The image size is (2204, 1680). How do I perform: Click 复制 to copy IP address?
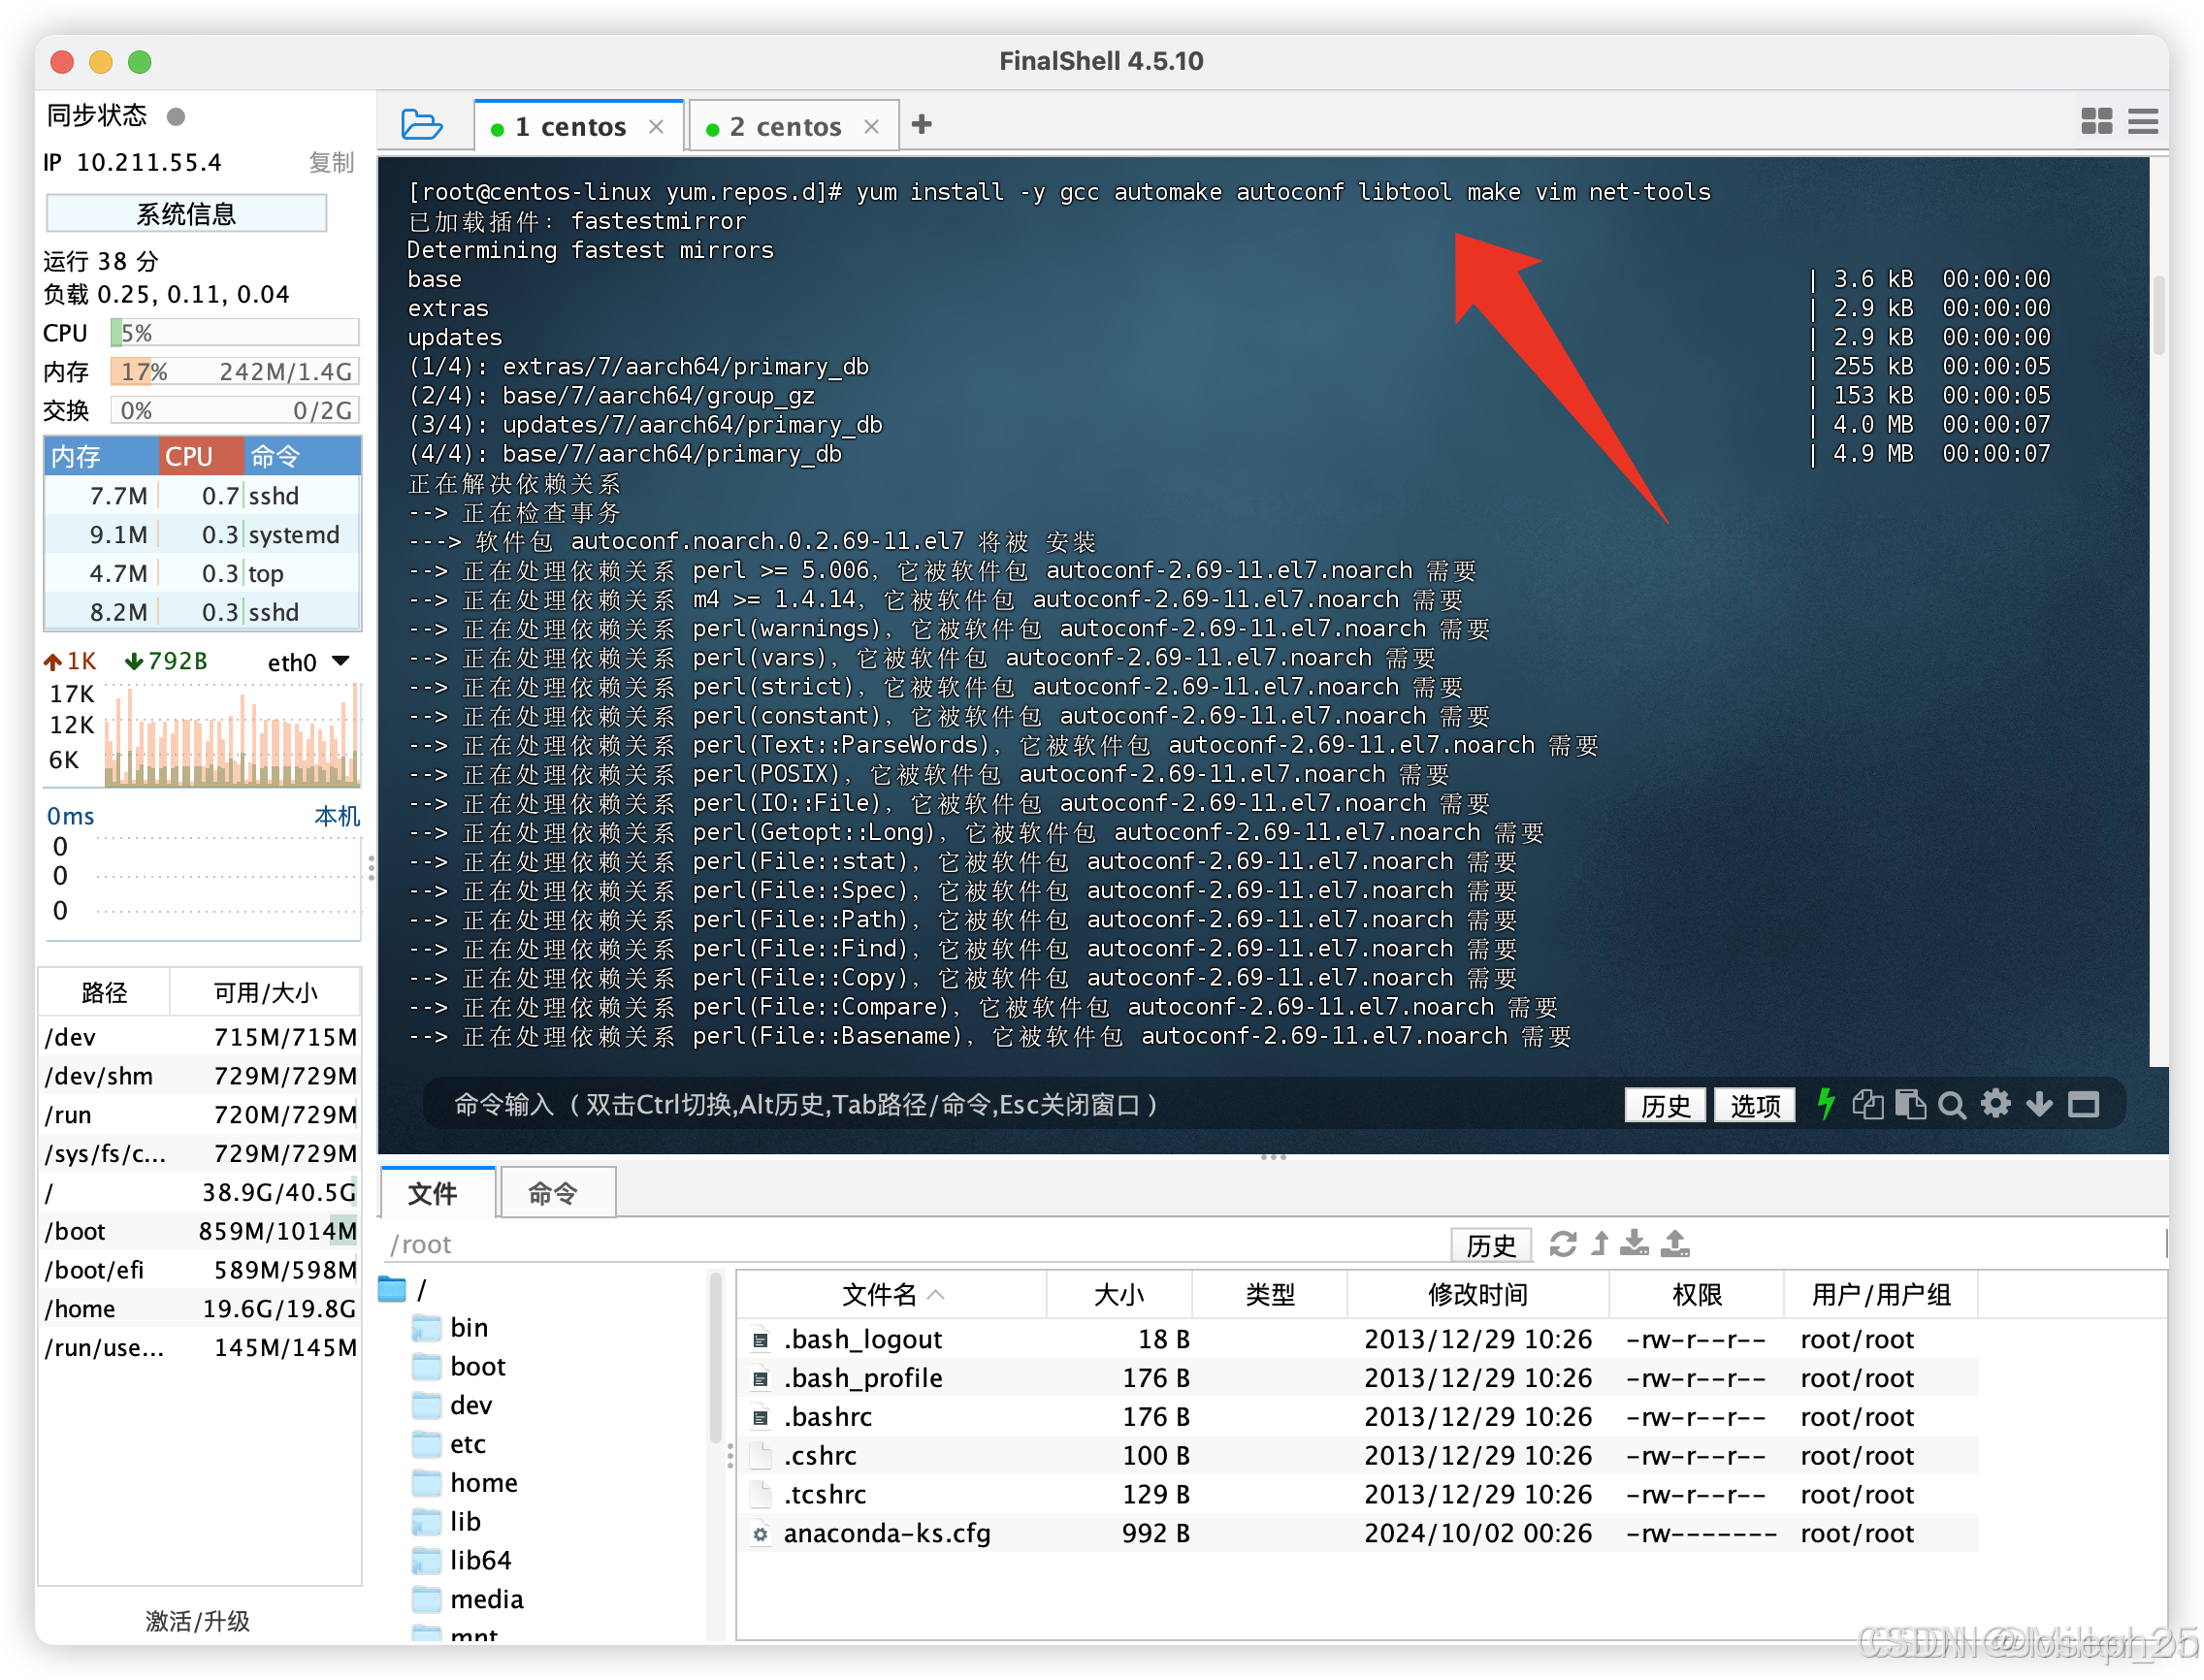(332, 162)
